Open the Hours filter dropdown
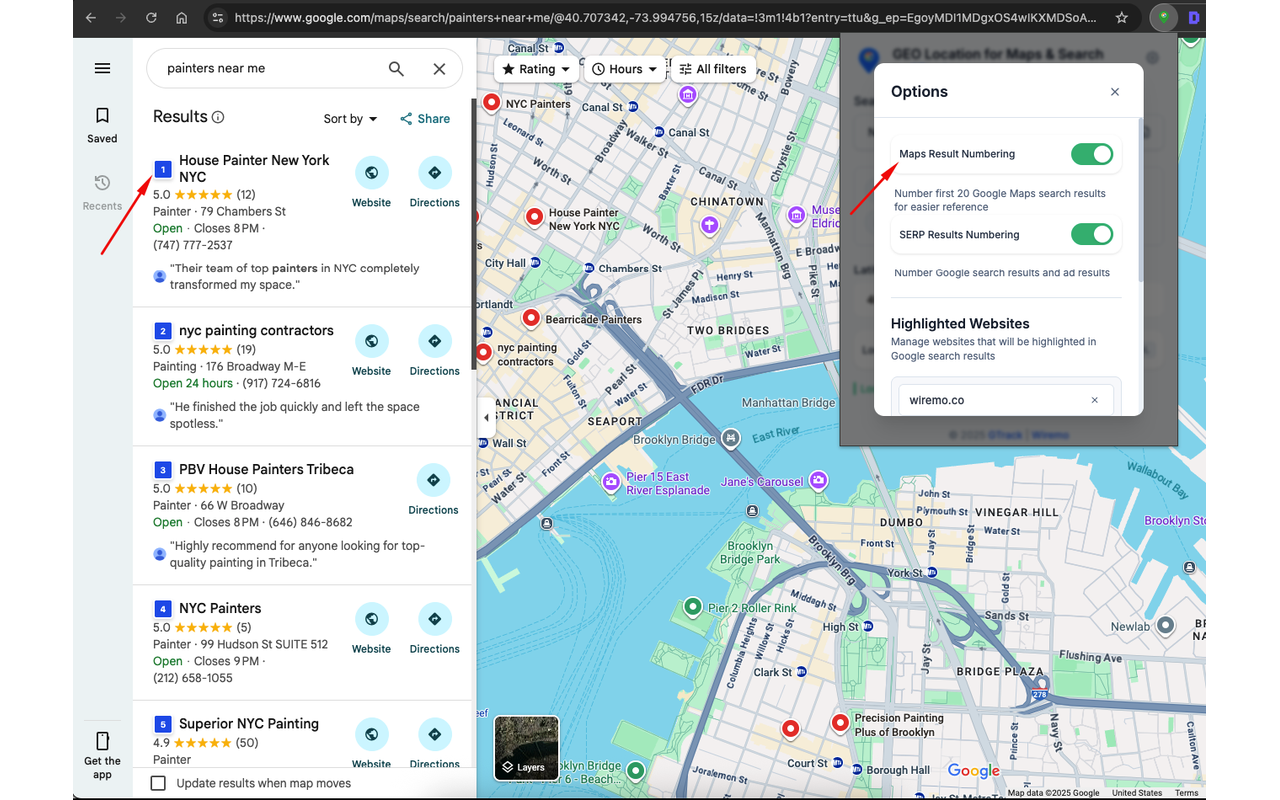Screen dimensions: 1280x800 click(x=625, y=69)
